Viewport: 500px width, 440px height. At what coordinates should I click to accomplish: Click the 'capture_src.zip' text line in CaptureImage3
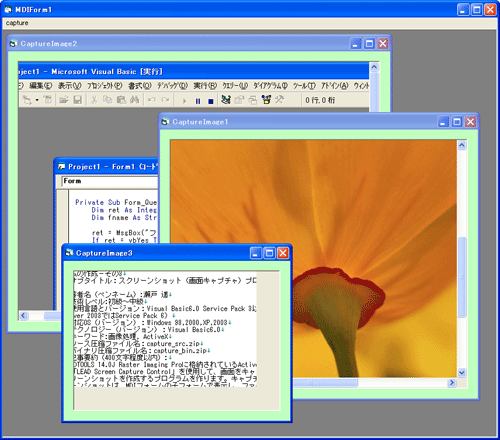[x=138, y=344]
